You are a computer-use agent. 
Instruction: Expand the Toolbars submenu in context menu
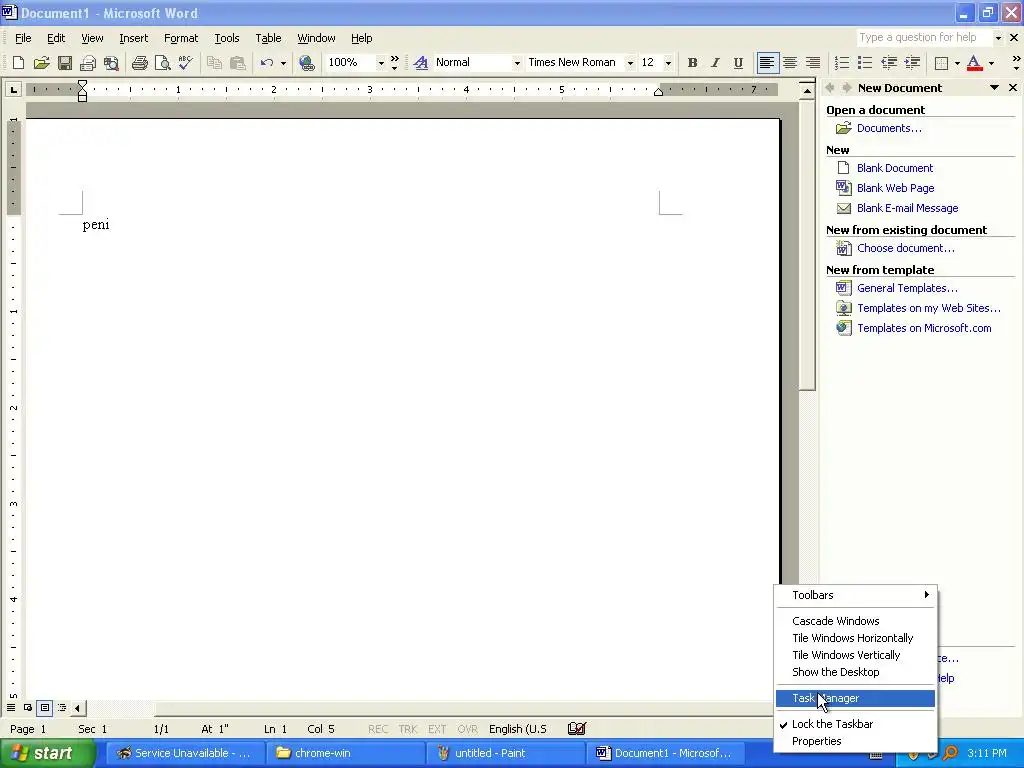[856, 595]
